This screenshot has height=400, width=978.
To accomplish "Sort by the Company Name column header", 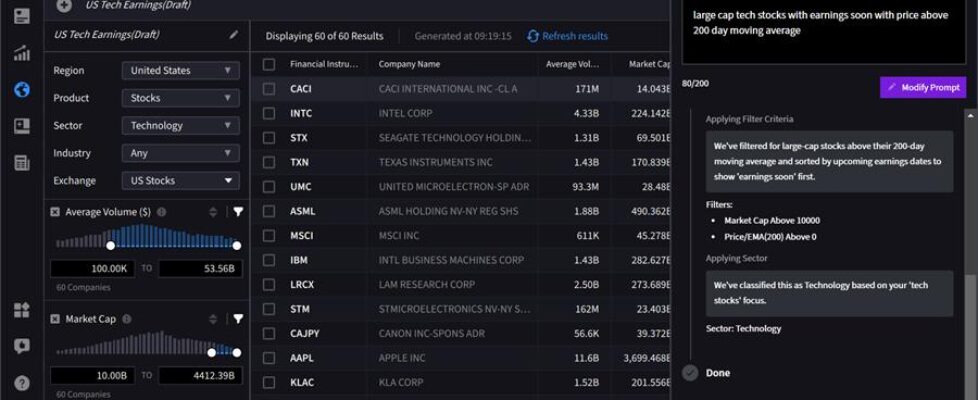I will pyautogui.click(x=409, y=64).
